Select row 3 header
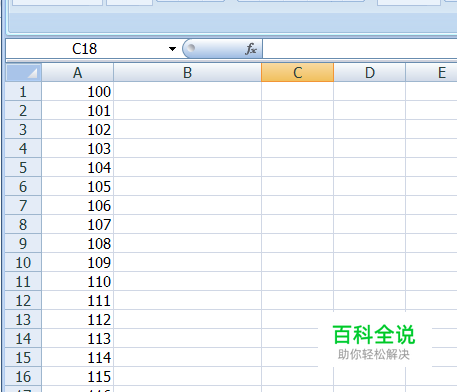 (23, 129)
